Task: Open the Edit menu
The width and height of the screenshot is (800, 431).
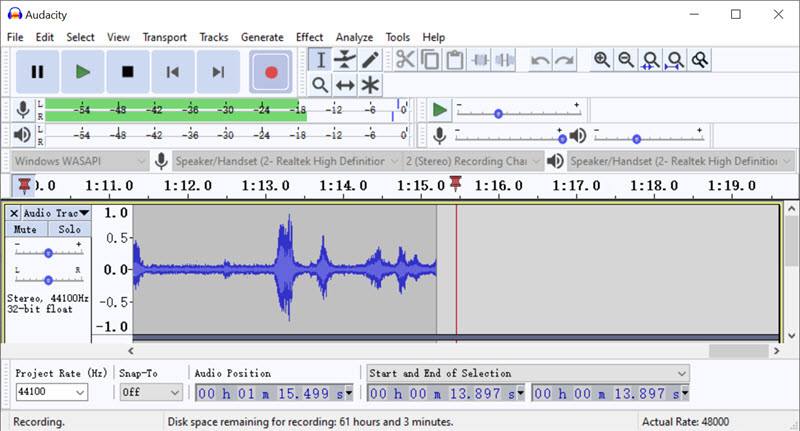Action: pos(44,37)
